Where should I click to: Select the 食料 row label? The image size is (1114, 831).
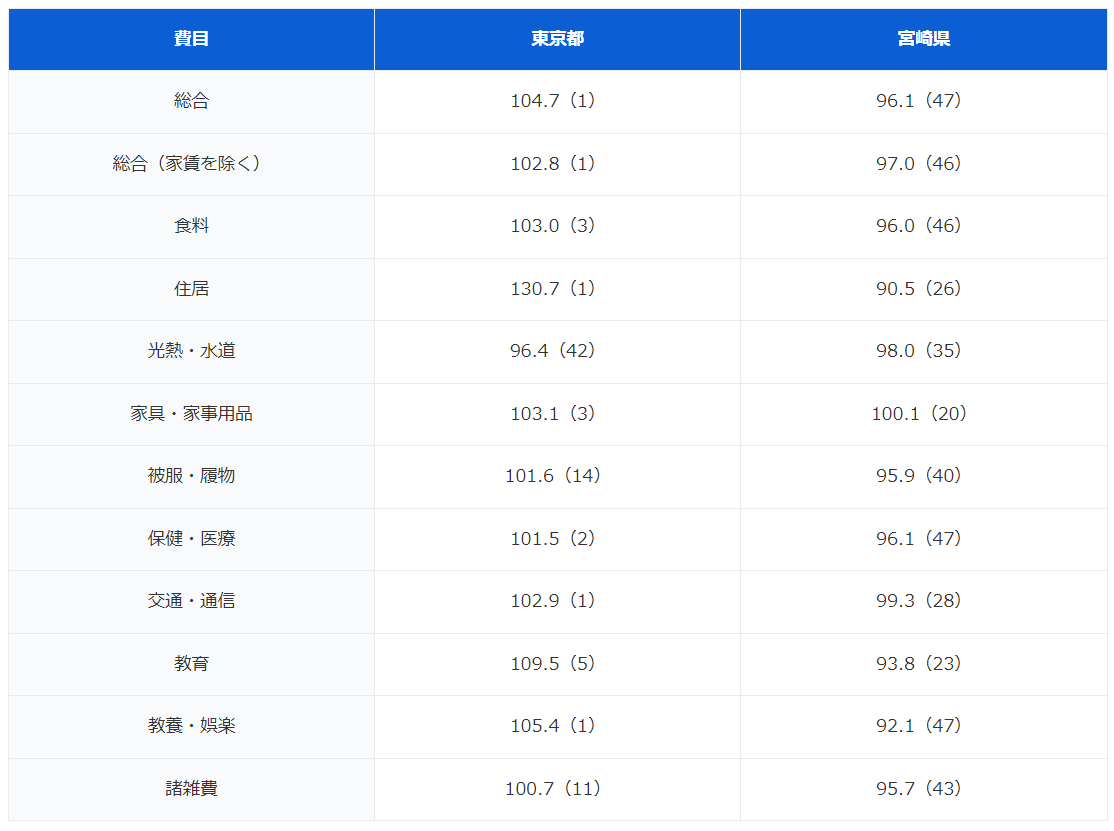[x=191, y=226]
